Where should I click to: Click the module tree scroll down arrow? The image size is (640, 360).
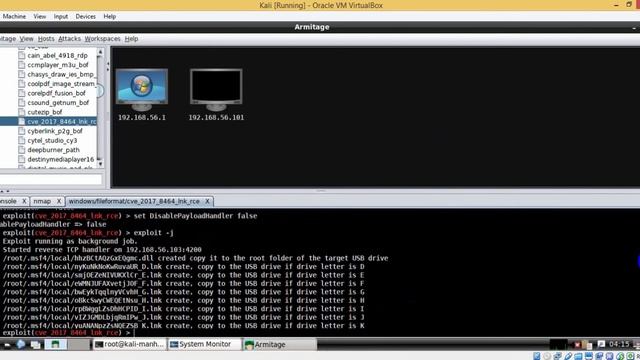point(100,164)
